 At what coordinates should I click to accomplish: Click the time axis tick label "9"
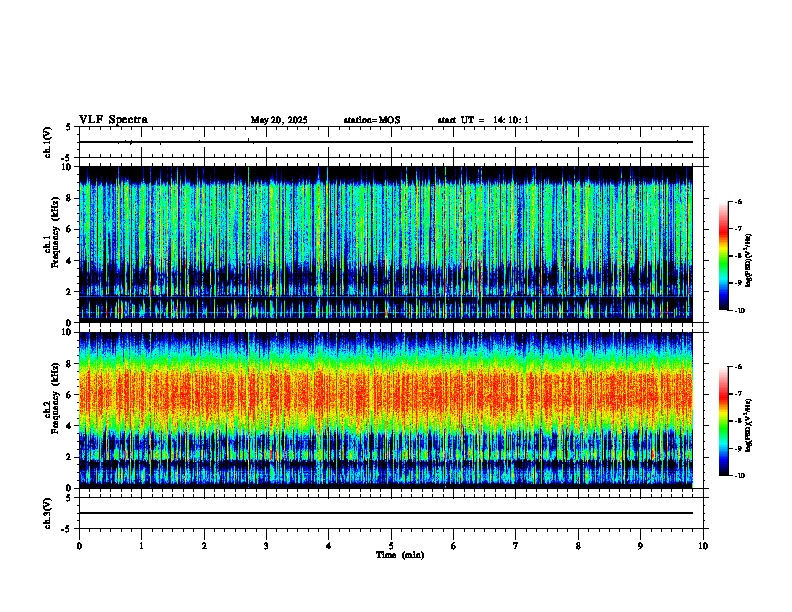pos(640,546)
